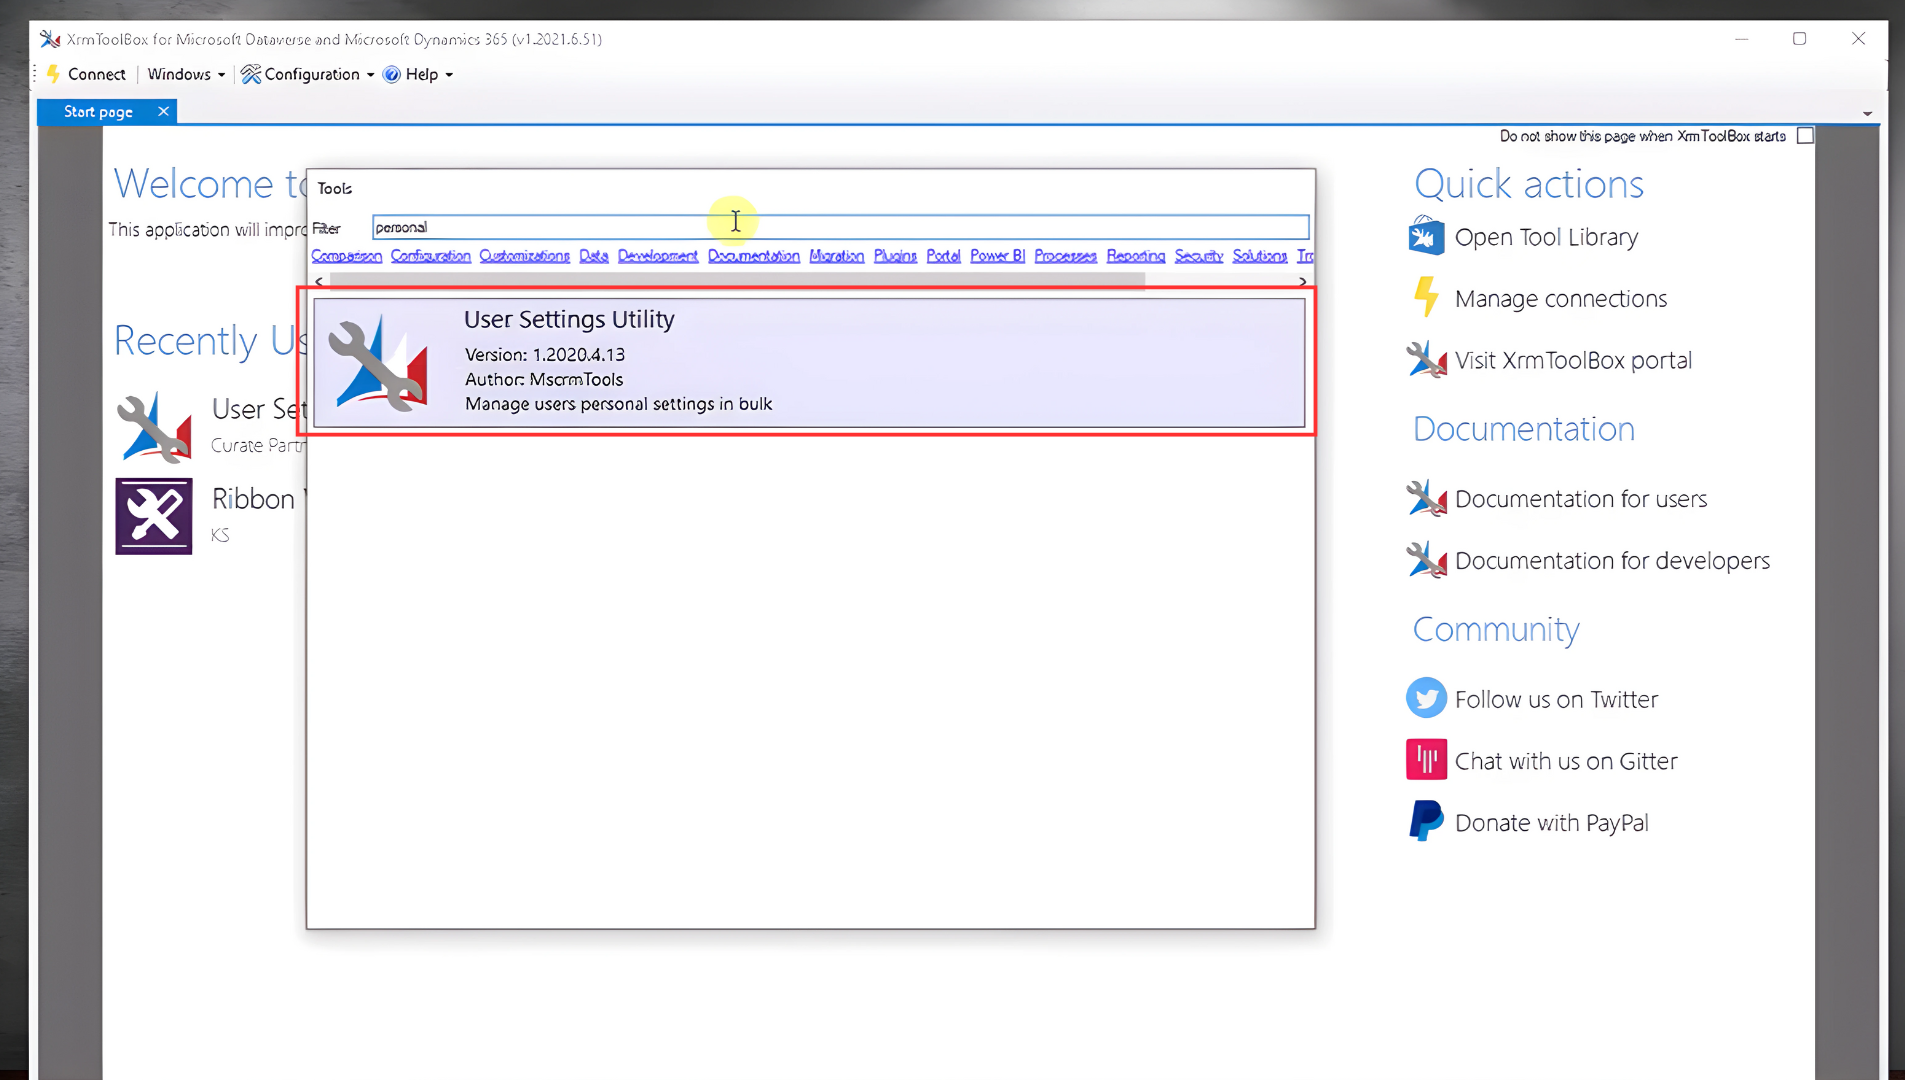Open Follow us on Twitter link
This screenshot has width=1920, height=1080.
tap(1556, 699)
